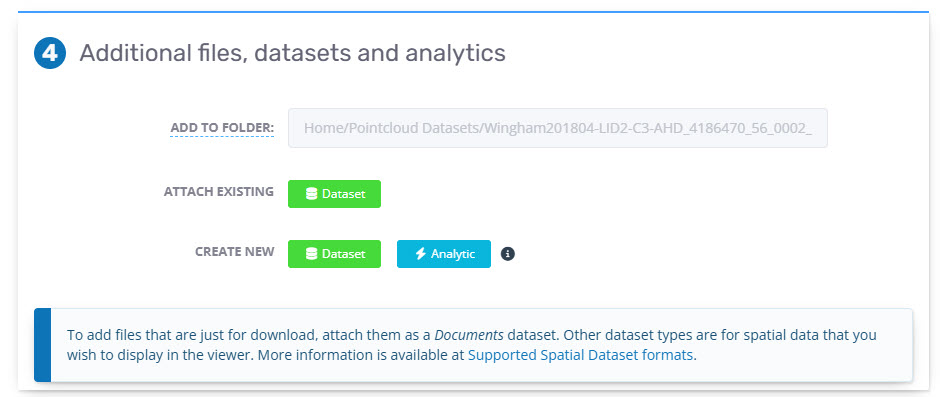Create a new Dataset
This screenshot has height=397, width=940.
(x=335, y=254)
